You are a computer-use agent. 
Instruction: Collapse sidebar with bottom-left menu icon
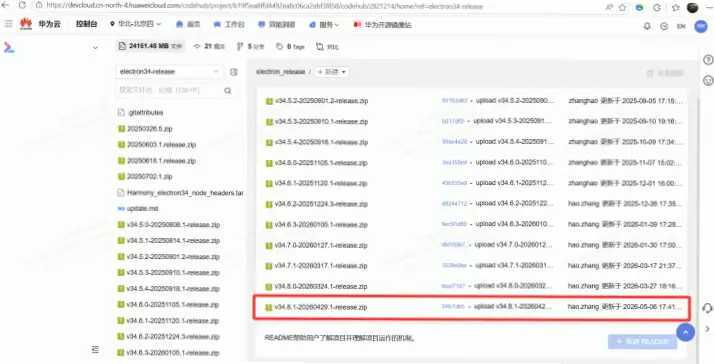95,349
